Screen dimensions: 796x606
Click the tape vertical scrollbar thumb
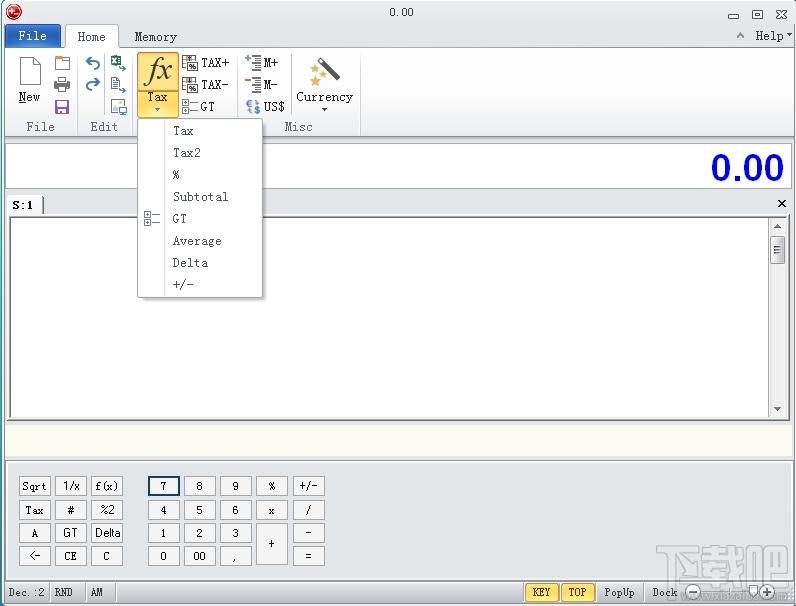[x=777, y=250]
